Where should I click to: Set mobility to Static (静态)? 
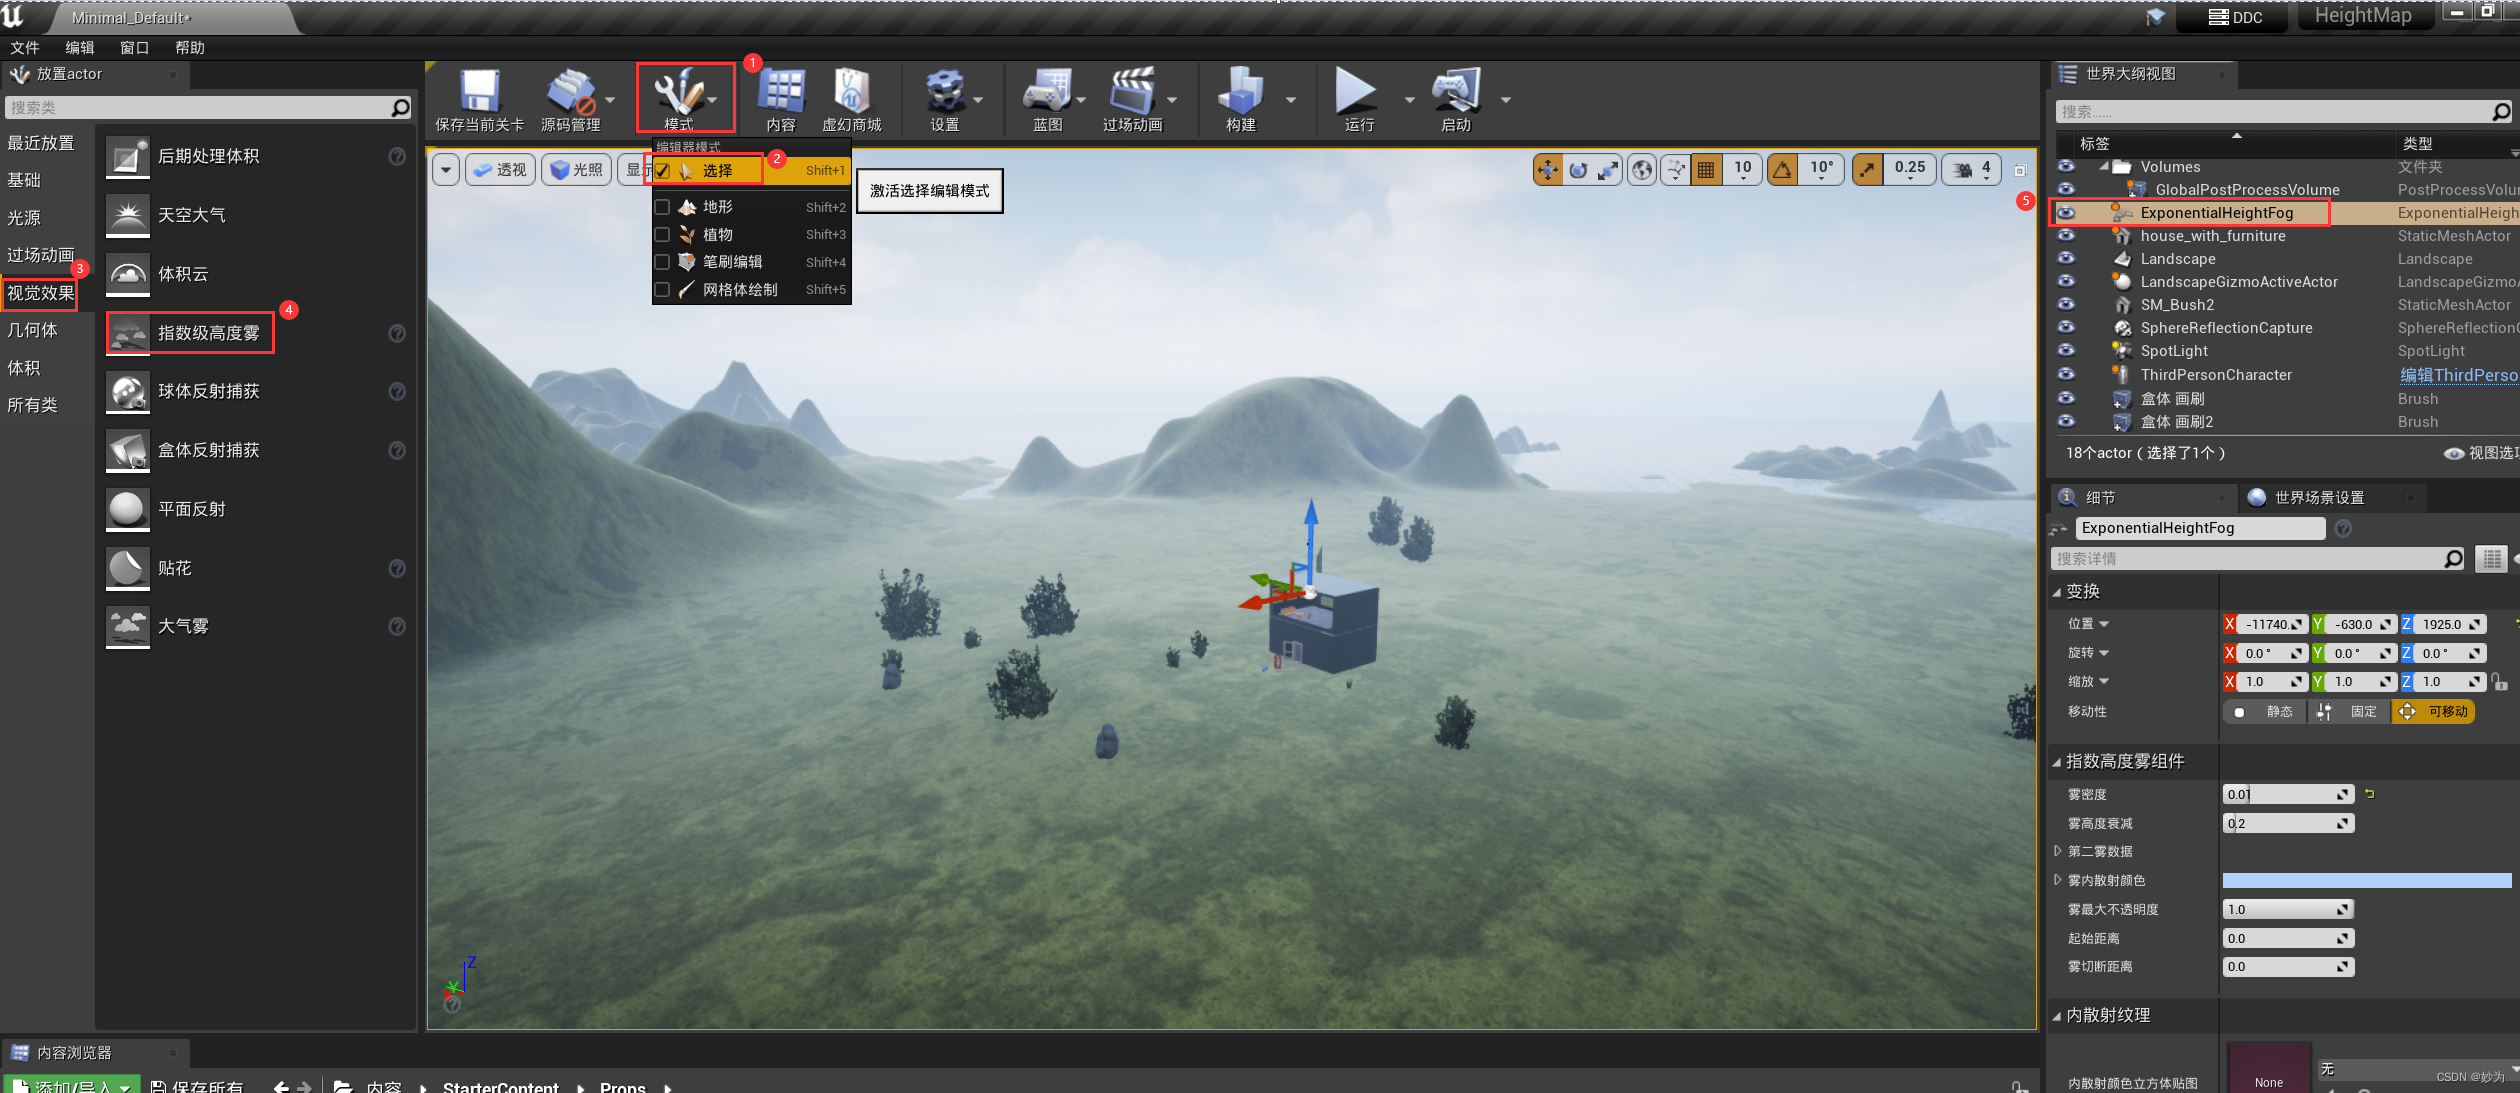click(2266, 712)
